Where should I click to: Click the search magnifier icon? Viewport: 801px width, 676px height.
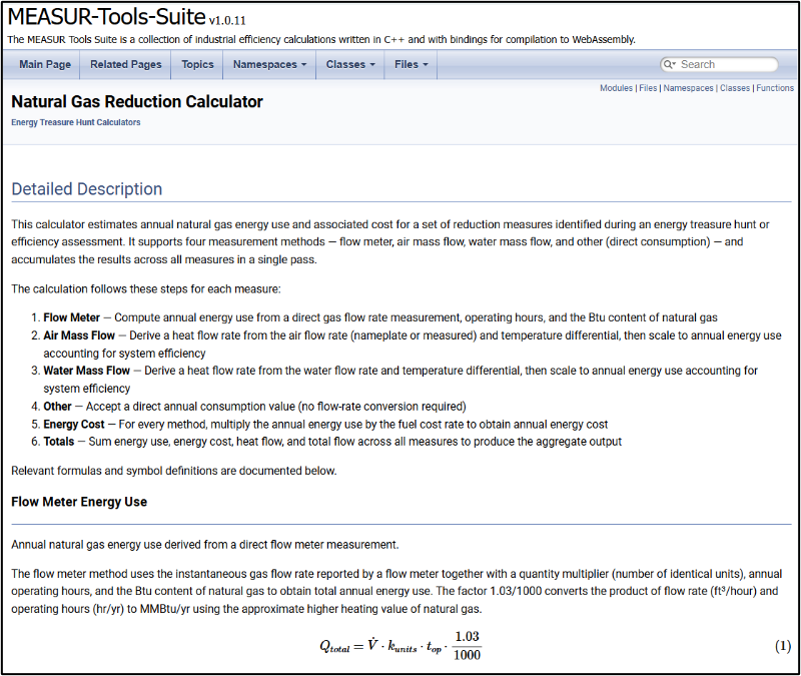pyautogui.click(x=669, y=64)
